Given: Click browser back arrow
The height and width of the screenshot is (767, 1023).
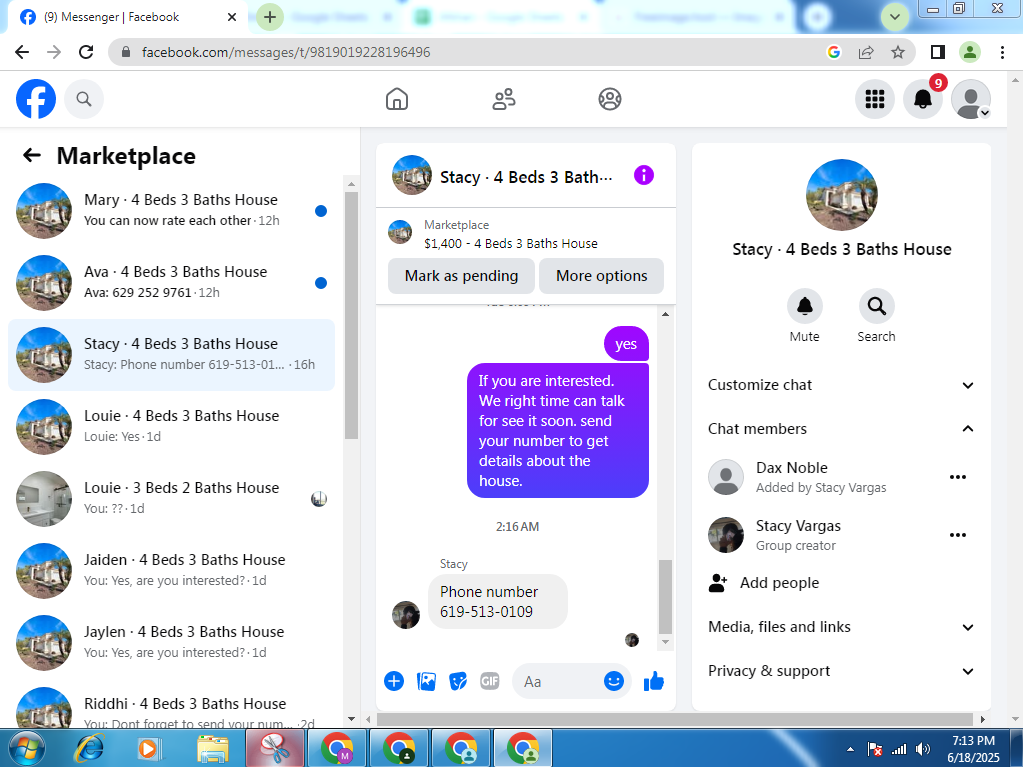Looking at the screenshot, I should click(x=22, y=52).
